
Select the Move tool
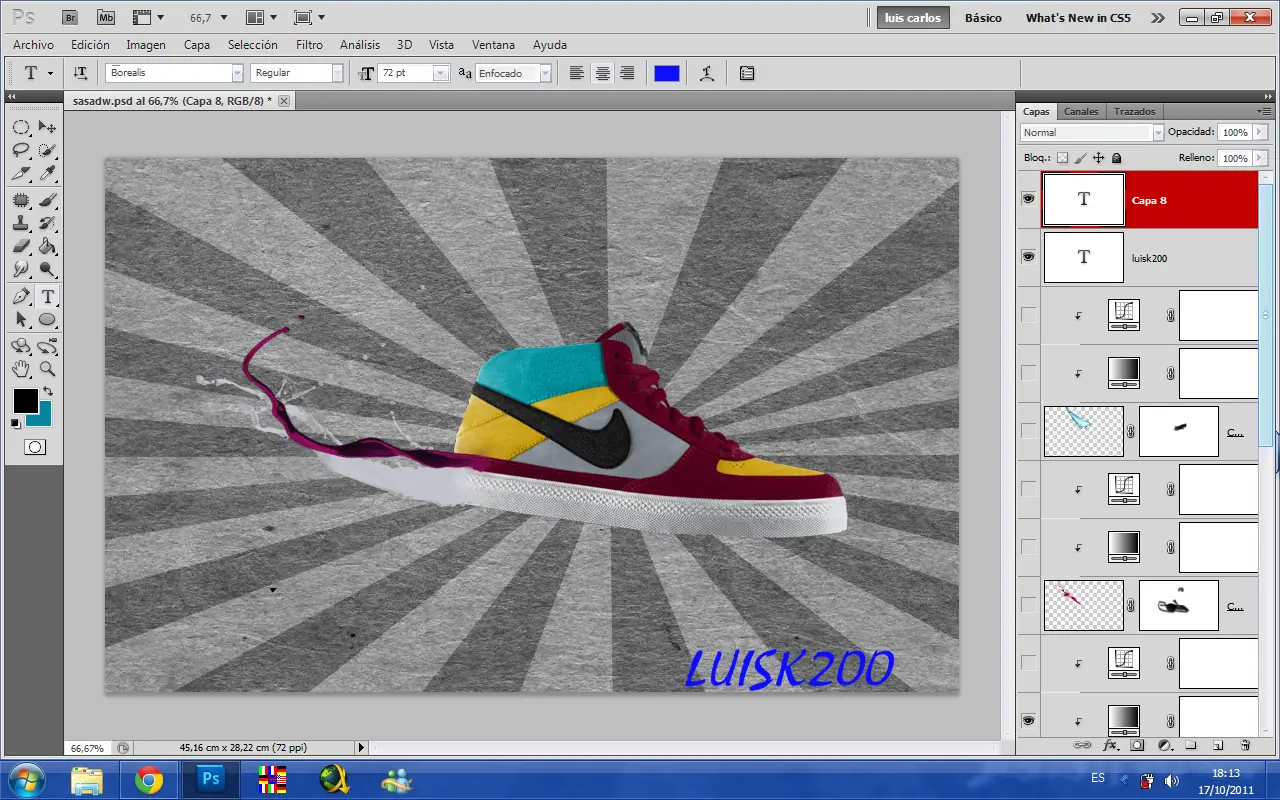click(x=47, y=127)
